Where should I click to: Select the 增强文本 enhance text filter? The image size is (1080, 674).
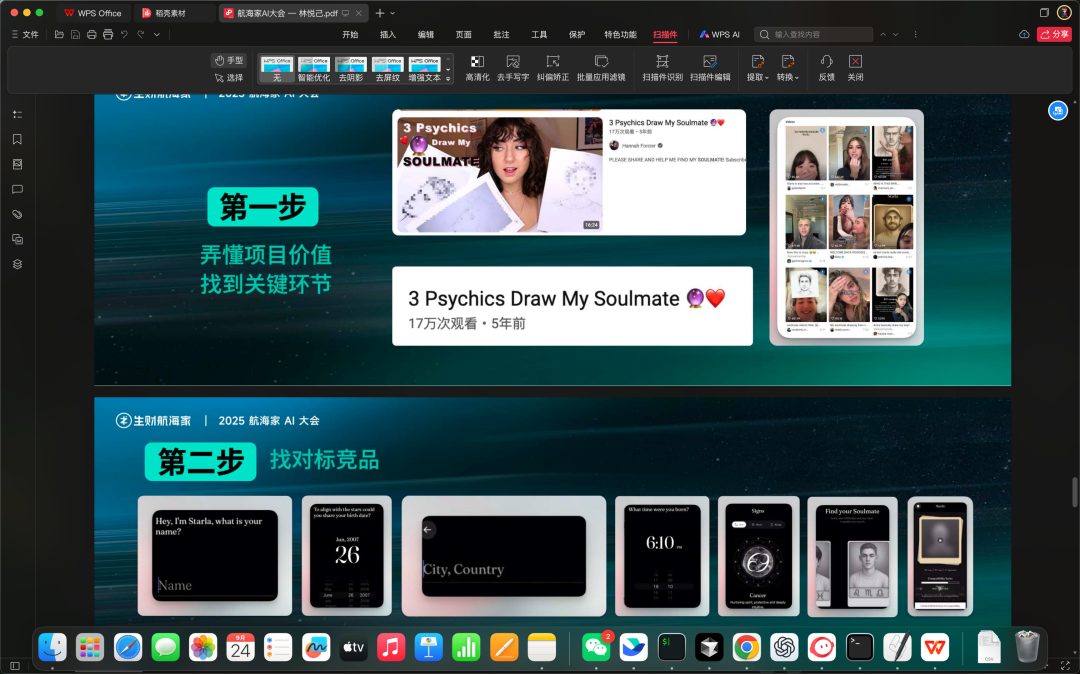424,70
